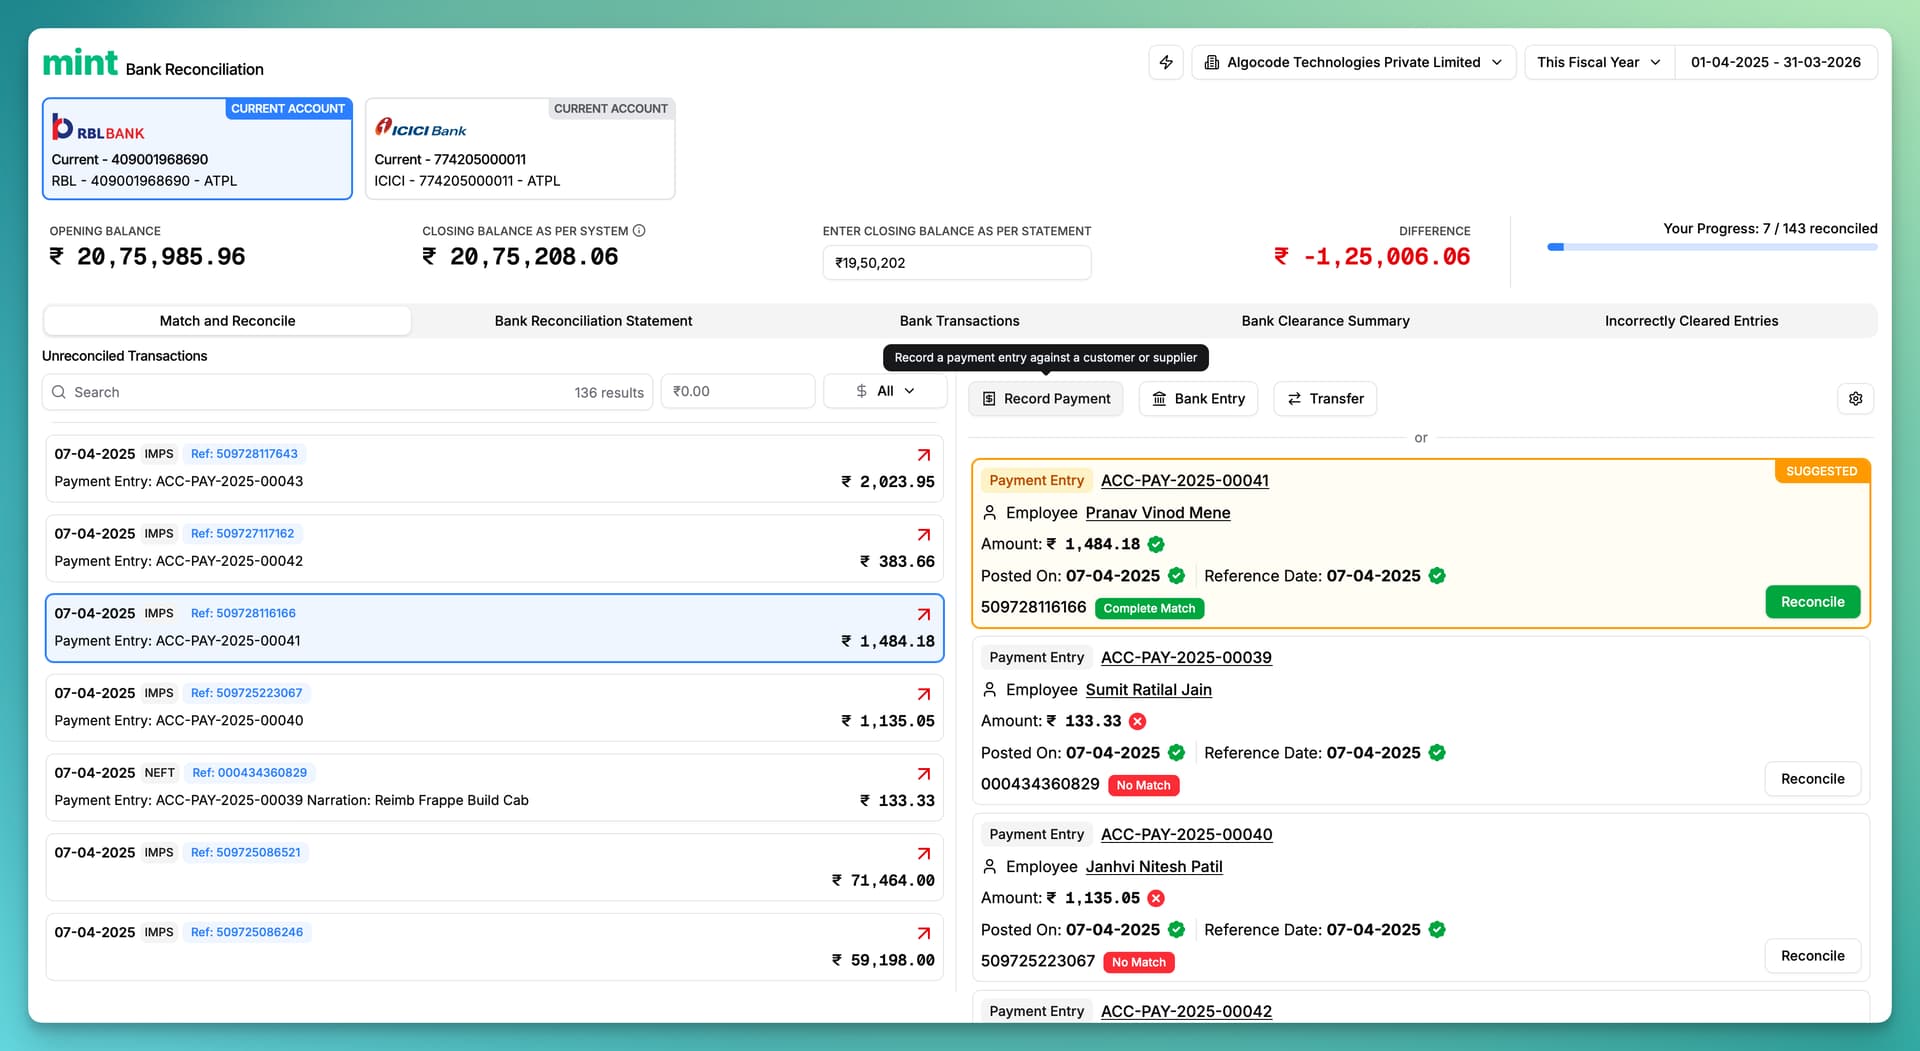This screenshot has width=1920, height=1051.
Task: Click the closing balance per statement field
Action: (956, 263)
